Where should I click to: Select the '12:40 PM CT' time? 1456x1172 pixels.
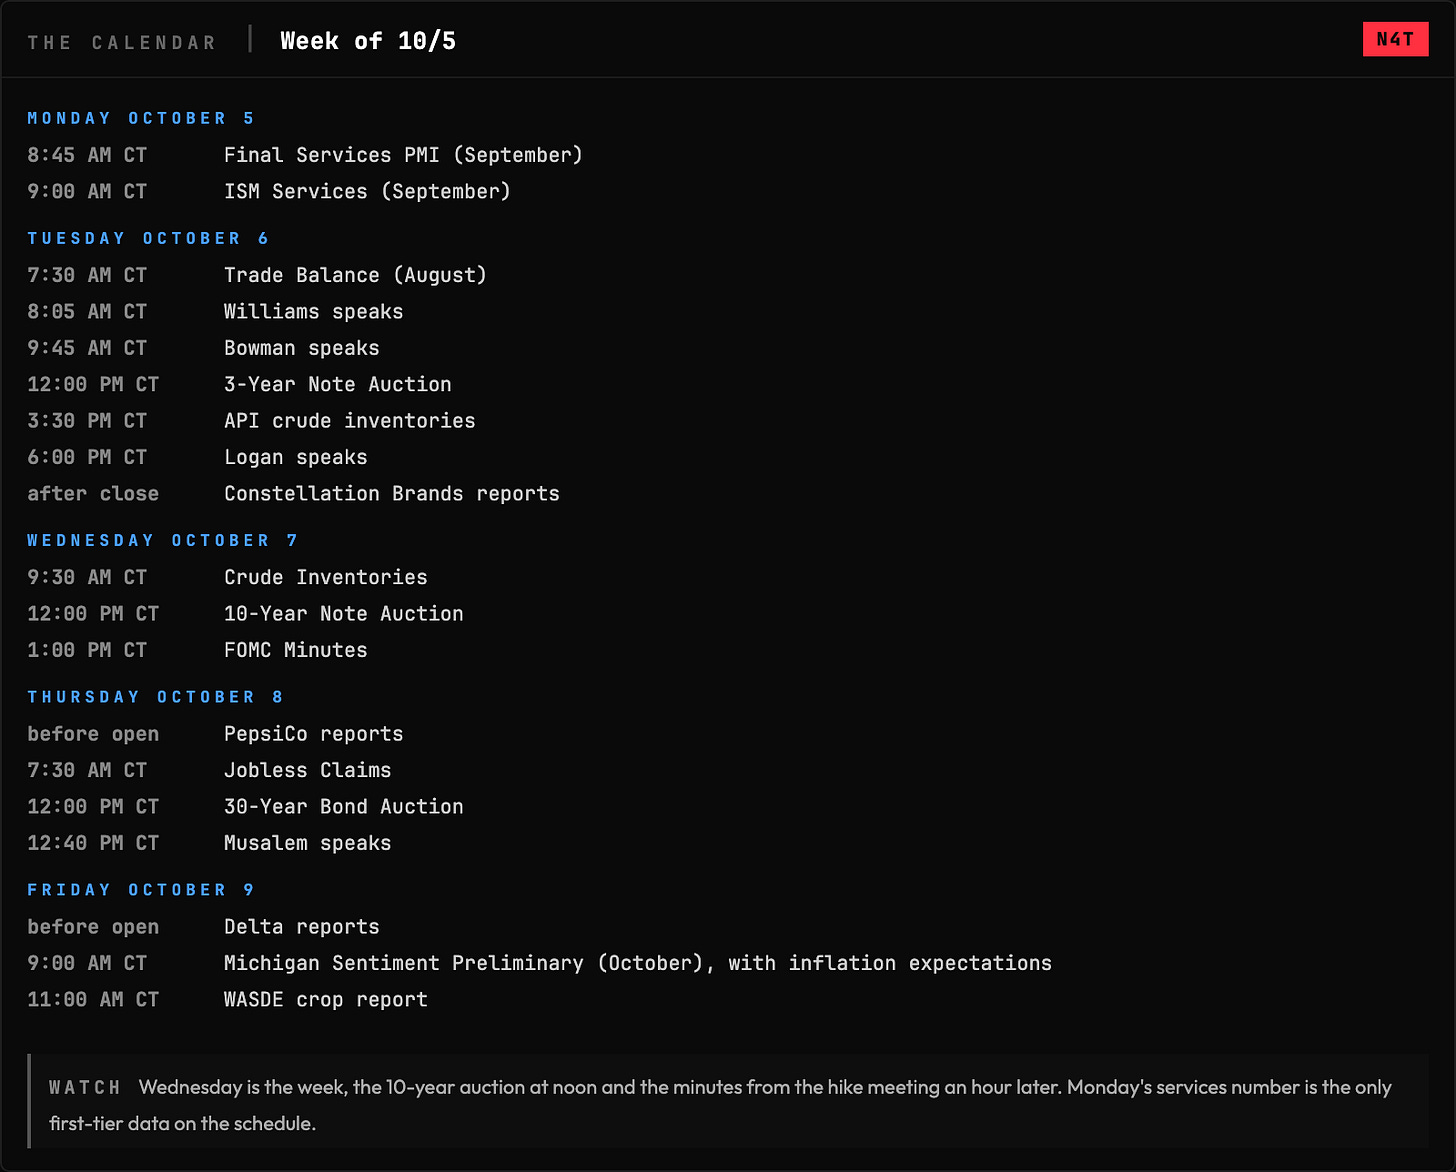(93, 843)
